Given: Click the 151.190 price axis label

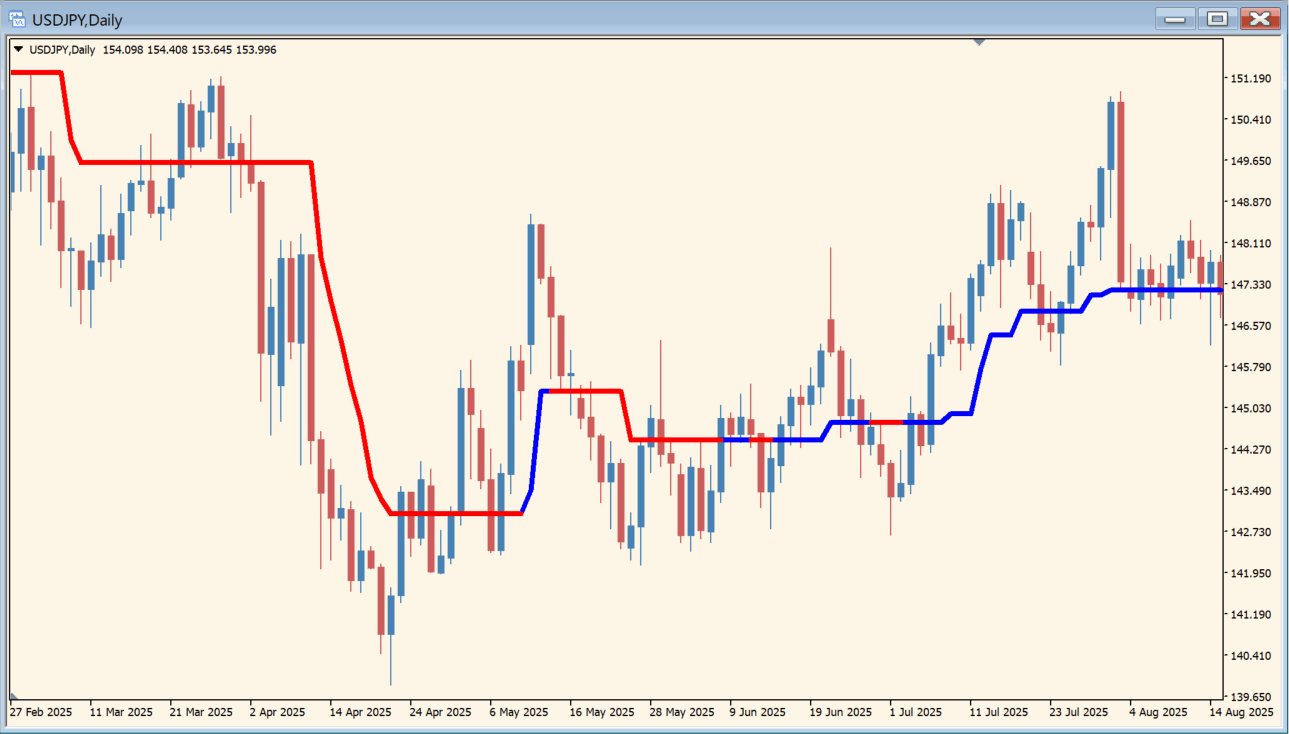Looking at the screenshot, I should tap(1250, 79).
